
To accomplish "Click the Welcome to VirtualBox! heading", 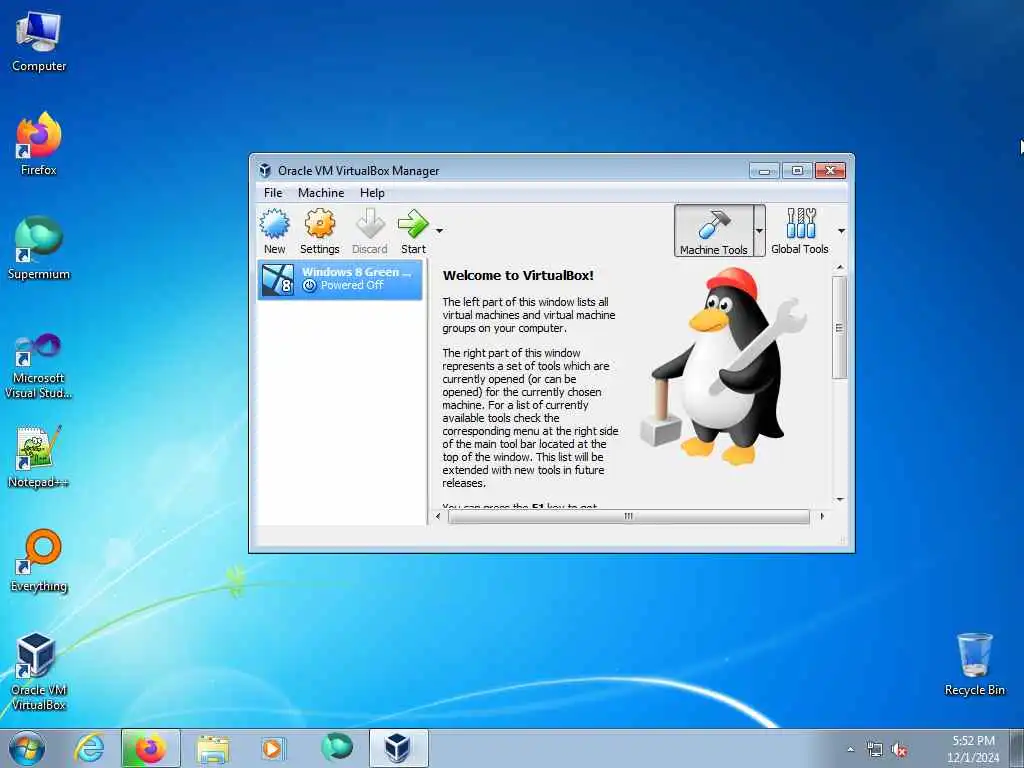I will point(518,276).
